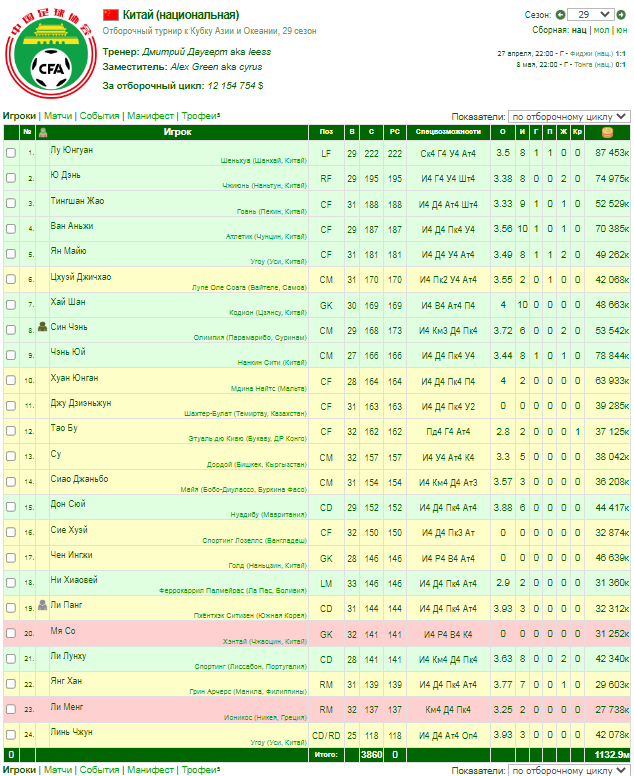Open the top Манифест tab

[150, 116]
